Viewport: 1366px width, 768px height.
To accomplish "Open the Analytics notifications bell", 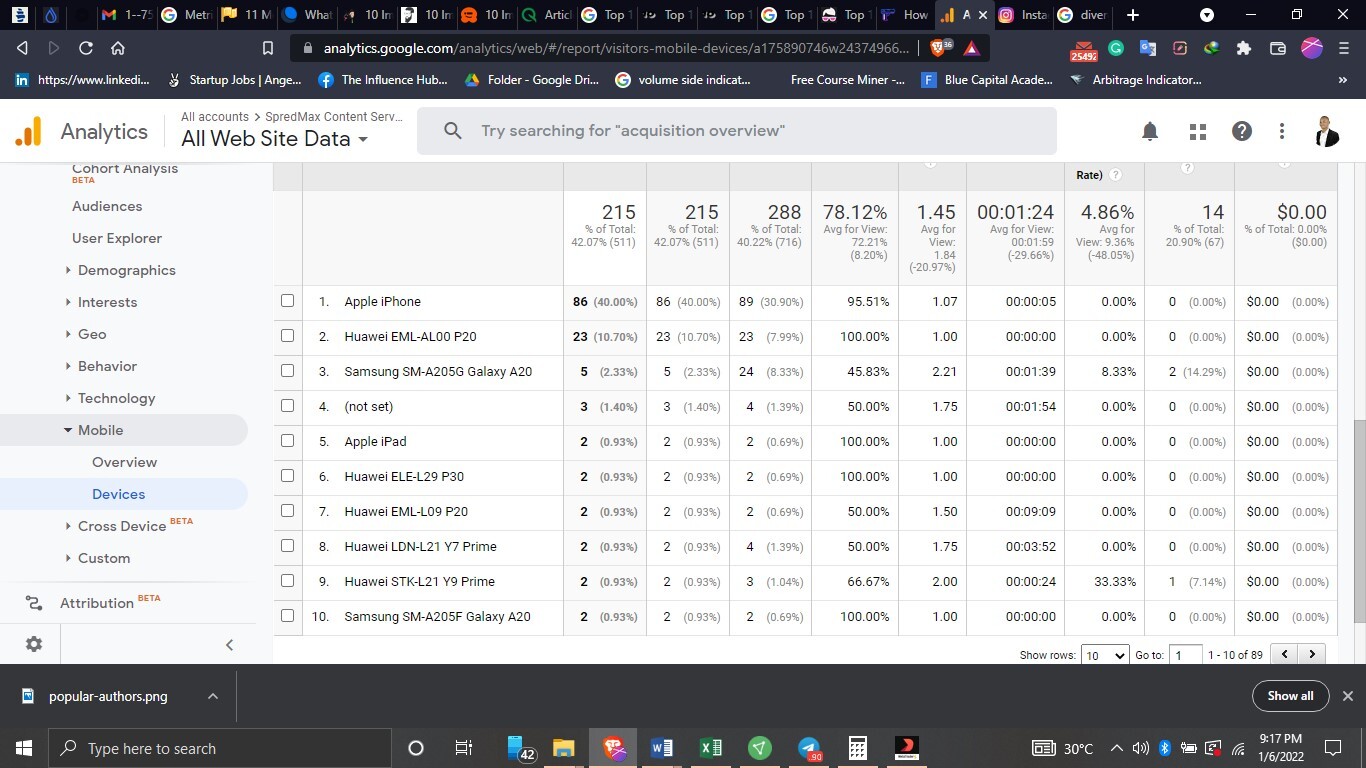I will point(1150,131).
